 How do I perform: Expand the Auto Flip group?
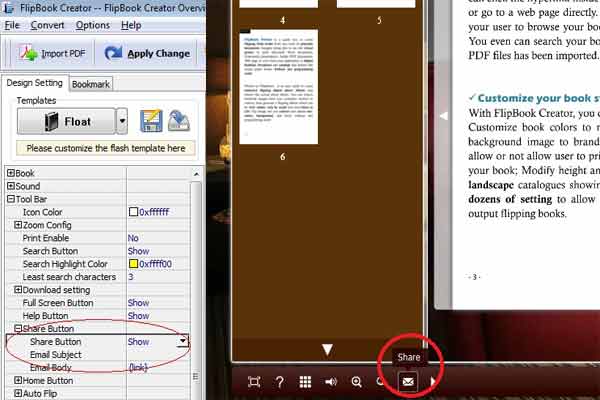click(18, 393)
